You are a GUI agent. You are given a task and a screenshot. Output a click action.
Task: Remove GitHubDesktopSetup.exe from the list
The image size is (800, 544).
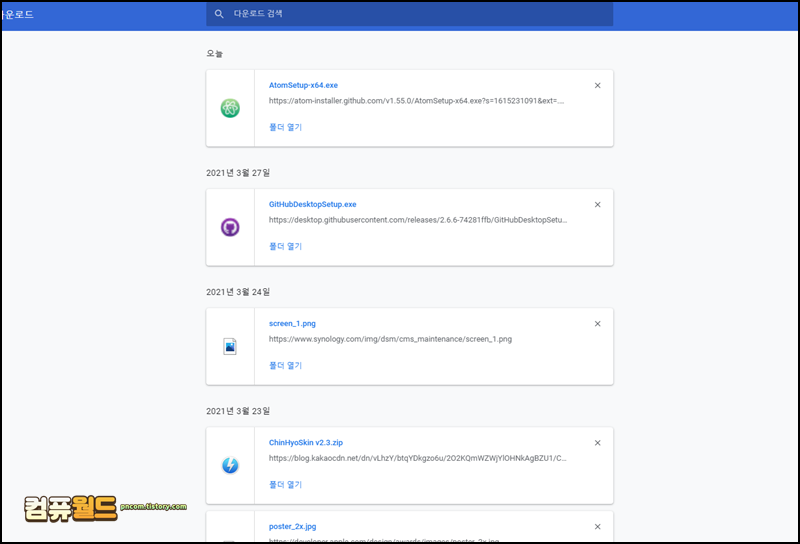(x=597, y=205)
